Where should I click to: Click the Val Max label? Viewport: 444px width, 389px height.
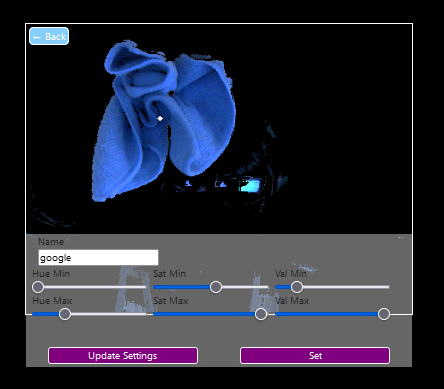pos(292,301)
